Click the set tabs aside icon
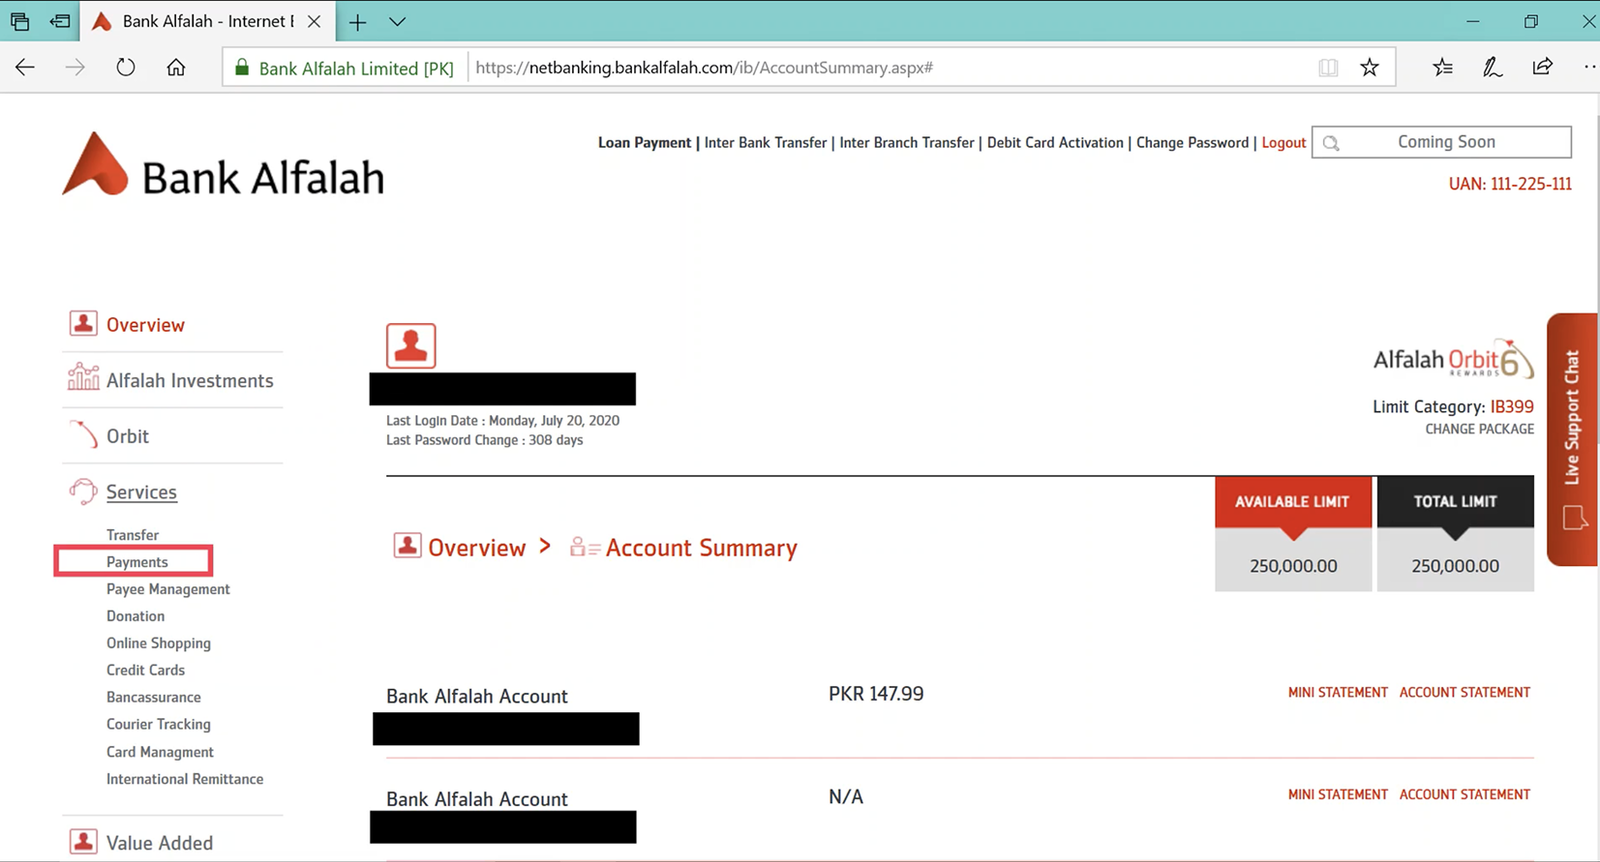 click(61, 21)
